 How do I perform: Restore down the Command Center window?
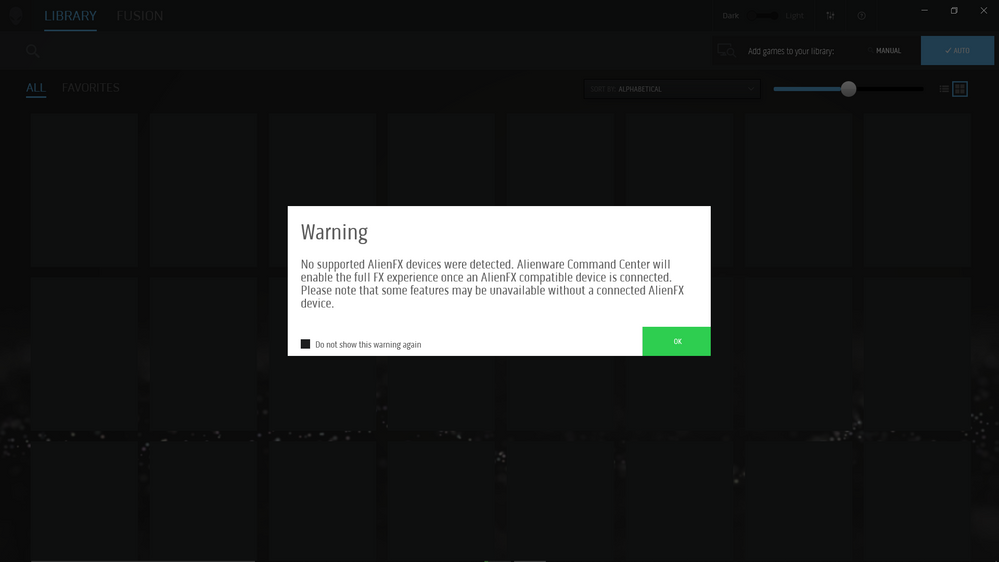[954, 11]
